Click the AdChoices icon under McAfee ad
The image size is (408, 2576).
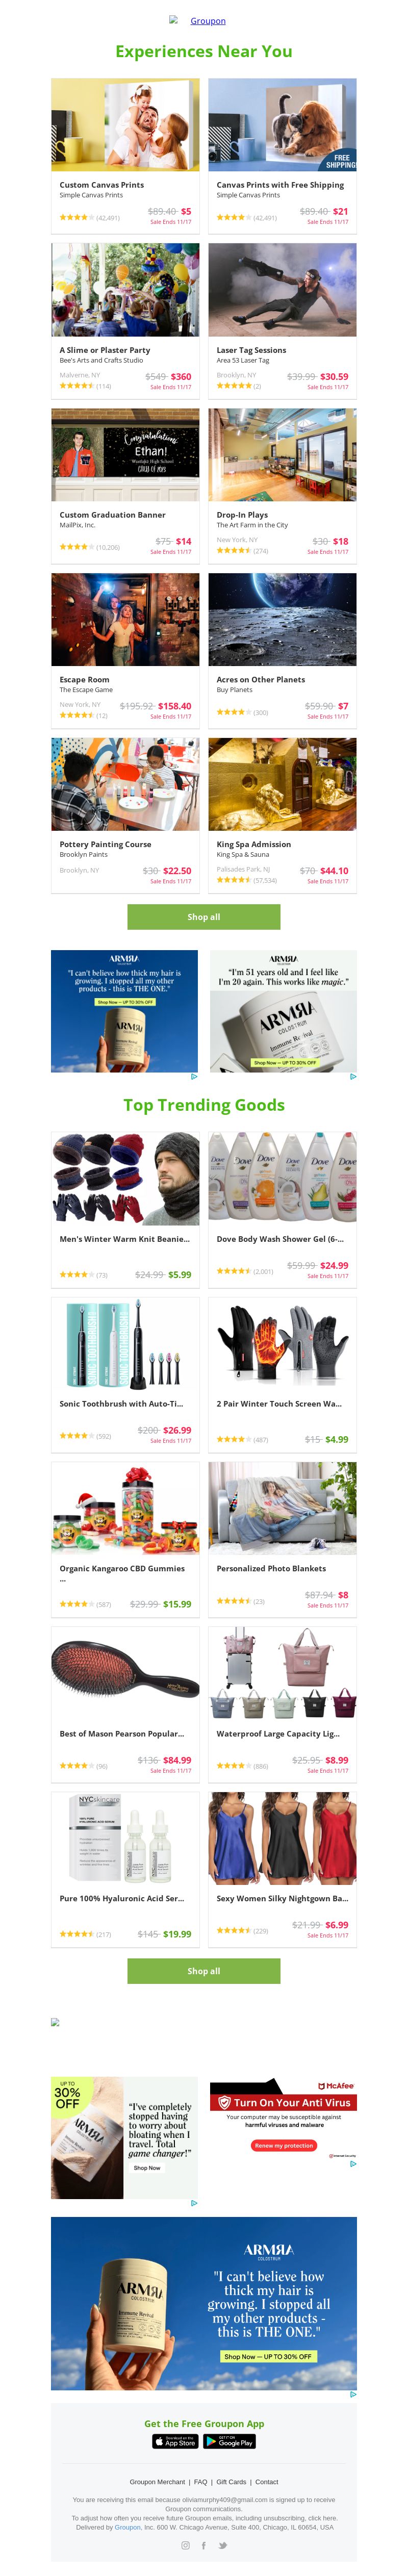coord(353,2163)
